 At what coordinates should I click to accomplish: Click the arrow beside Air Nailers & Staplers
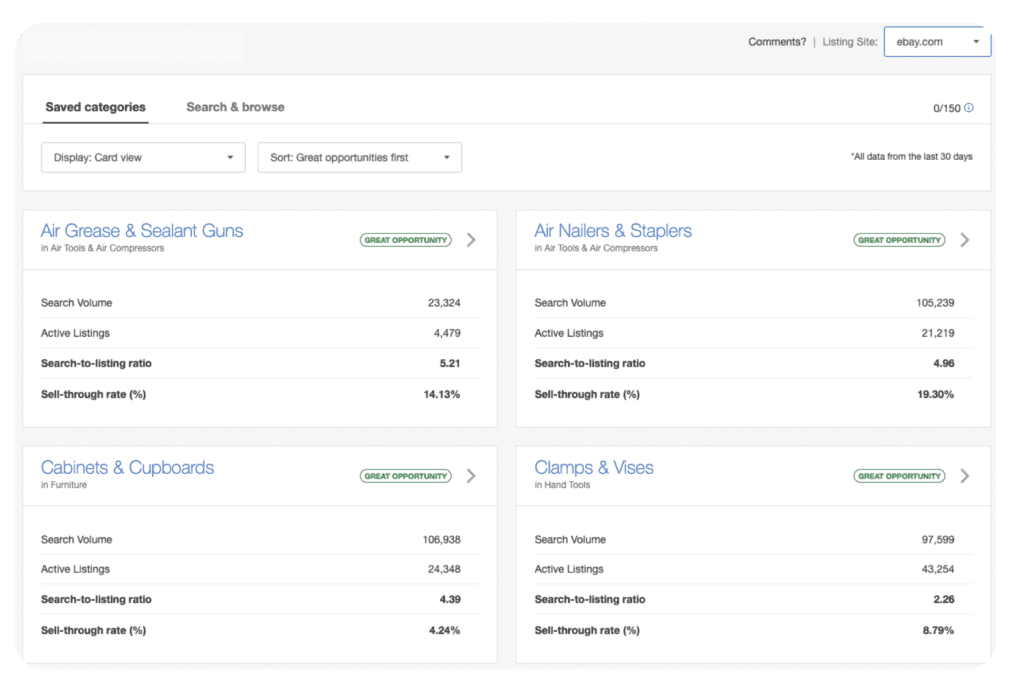pyautogui.click(x=965, y=240)
